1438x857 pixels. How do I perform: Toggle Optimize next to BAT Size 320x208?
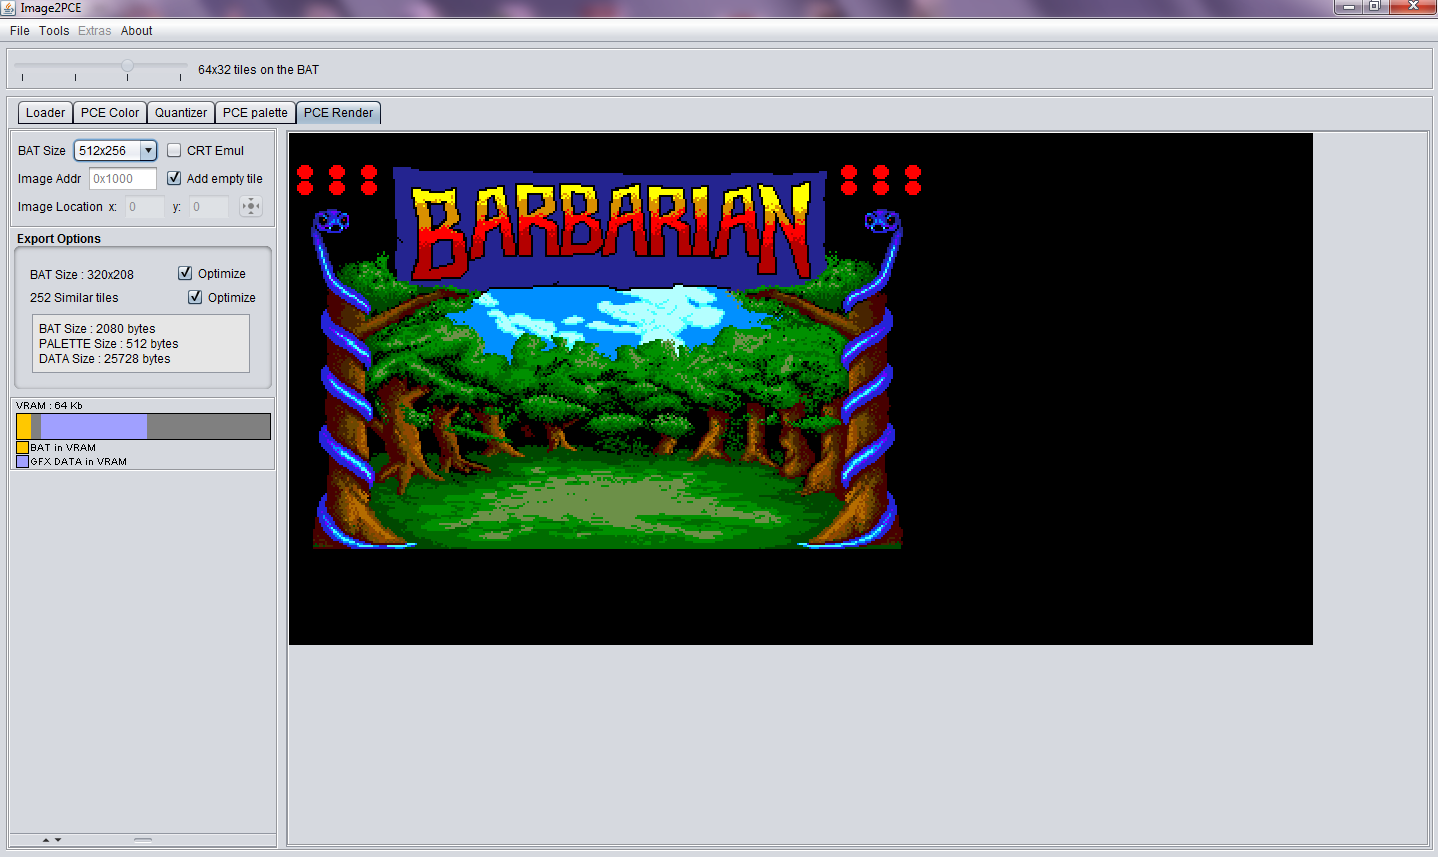coord(185,273)
